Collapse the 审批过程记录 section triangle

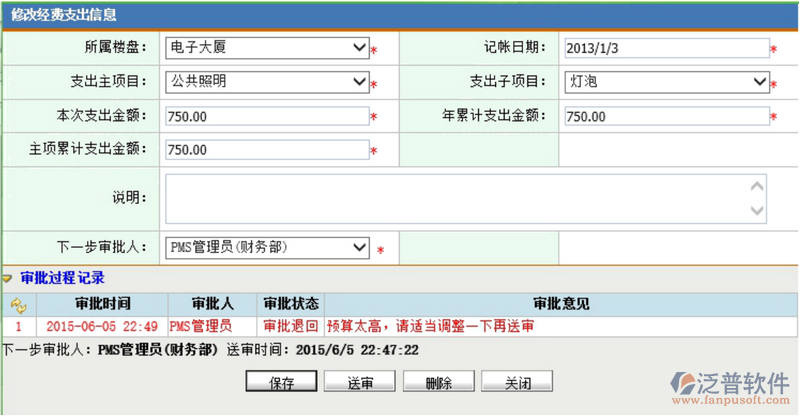pyautogui.click(x=7, y=279)
